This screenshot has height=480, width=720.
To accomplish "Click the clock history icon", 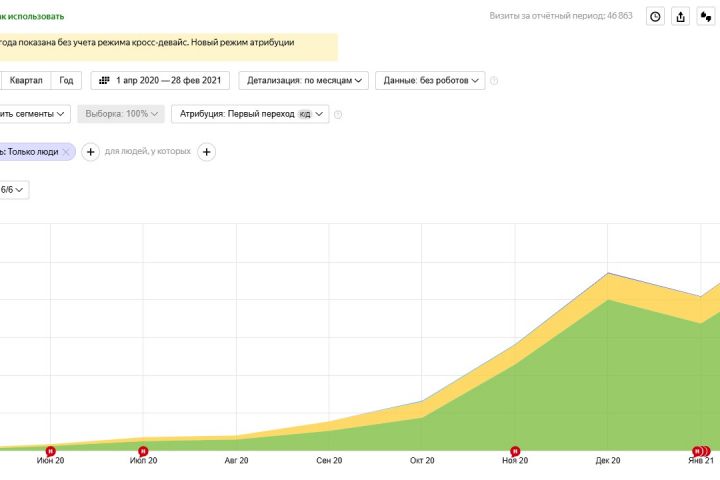I will pyautogui.click(x=655, y=16).
